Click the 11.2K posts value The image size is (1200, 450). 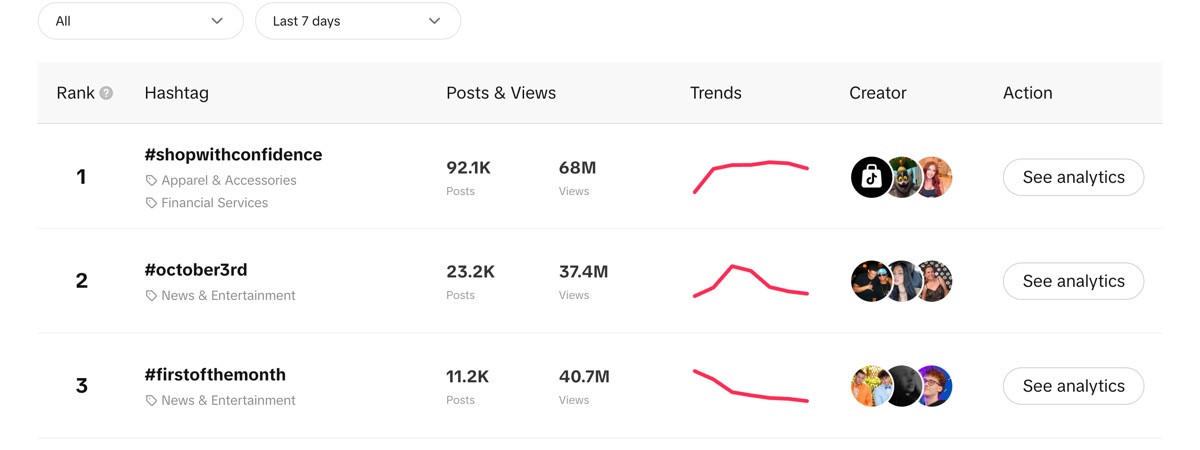tap(468, 376)
